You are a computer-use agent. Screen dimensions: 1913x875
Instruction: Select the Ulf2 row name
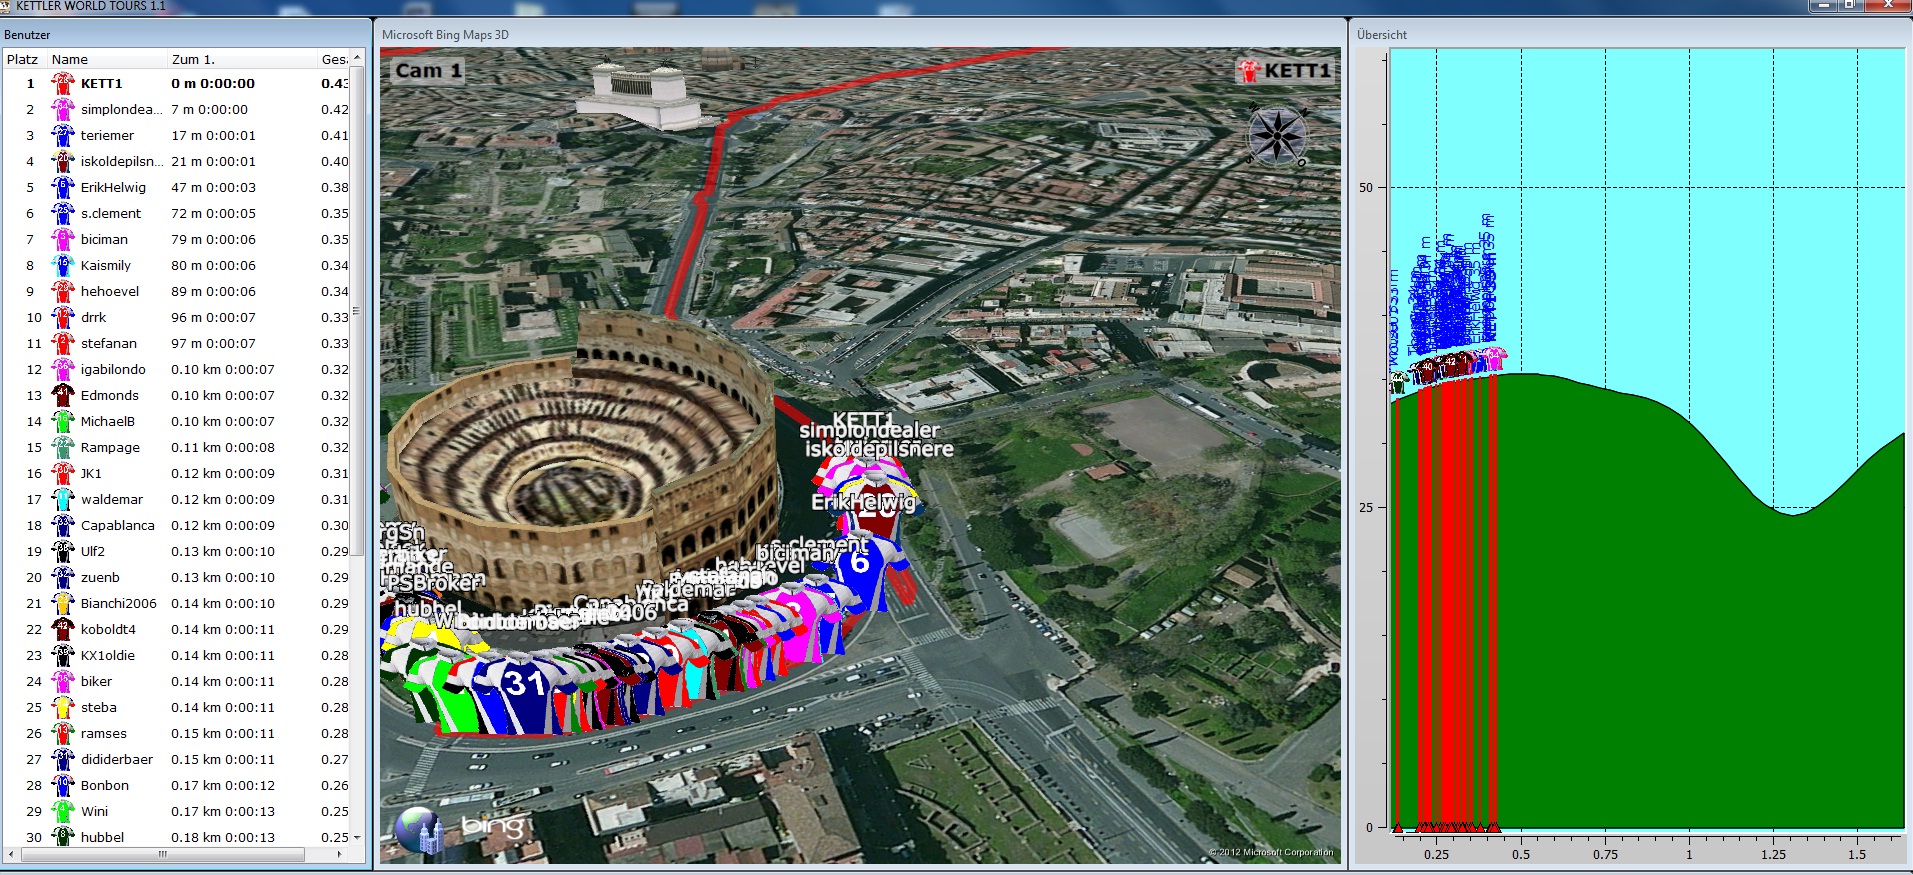(x=93, y=552)
